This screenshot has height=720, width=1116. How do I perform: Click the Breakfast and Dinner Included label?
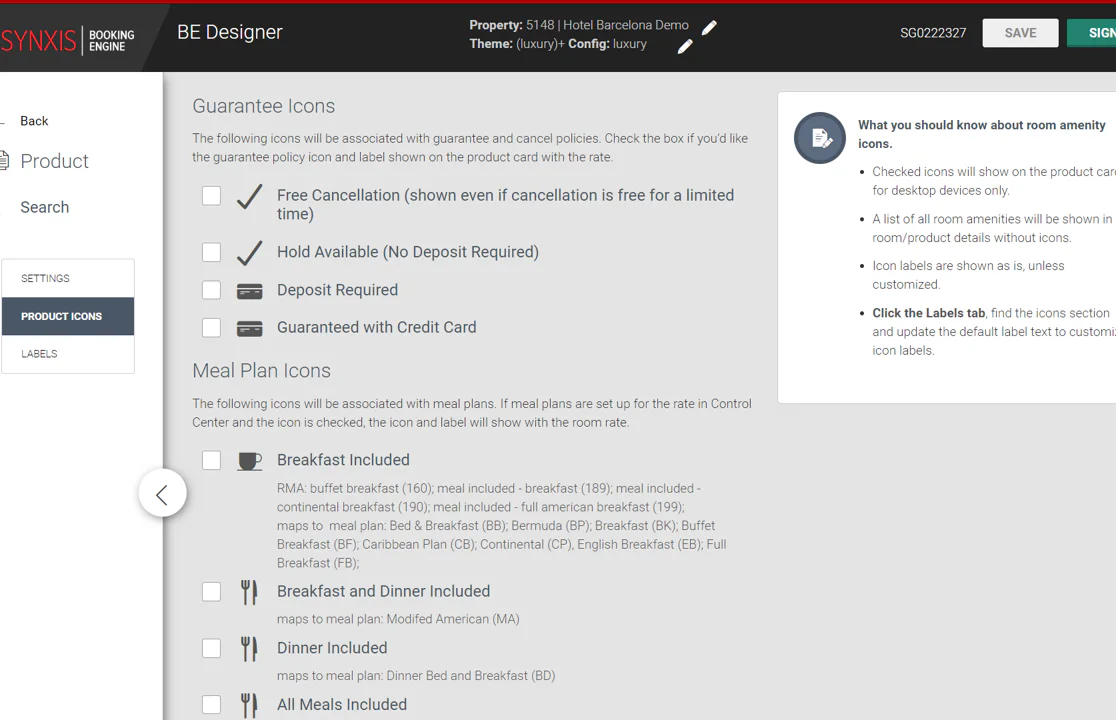pos(384,591)
